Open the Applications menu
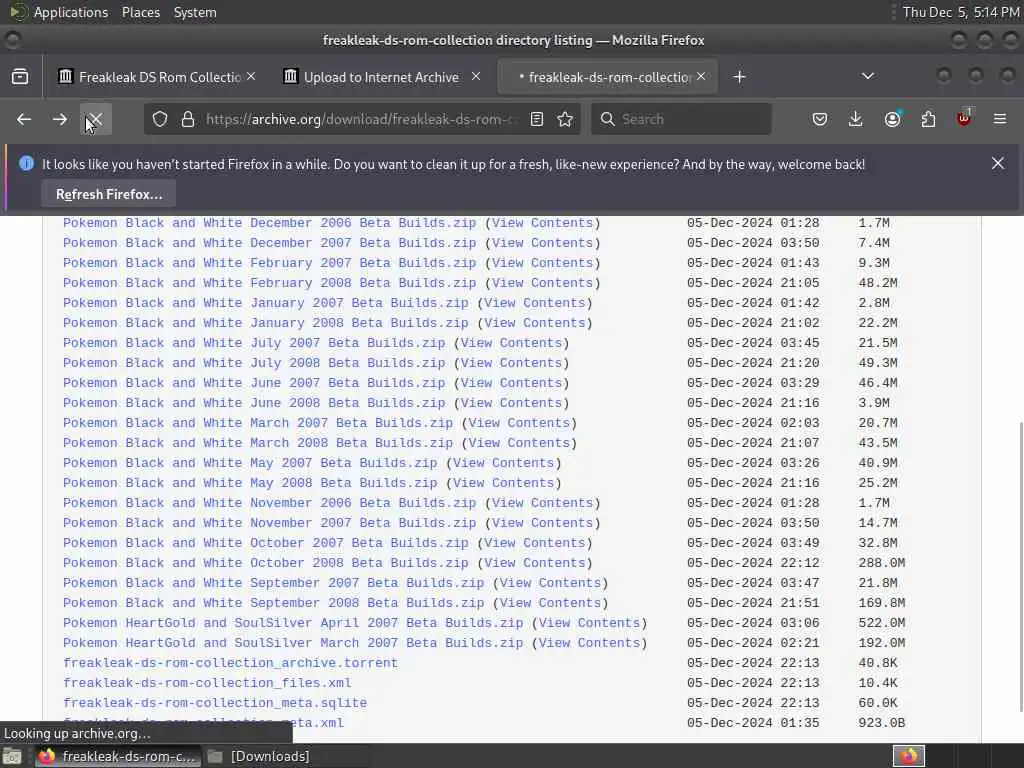This screenshot has height=768, width=1024. pyautogui.click(x=71, y=12)
